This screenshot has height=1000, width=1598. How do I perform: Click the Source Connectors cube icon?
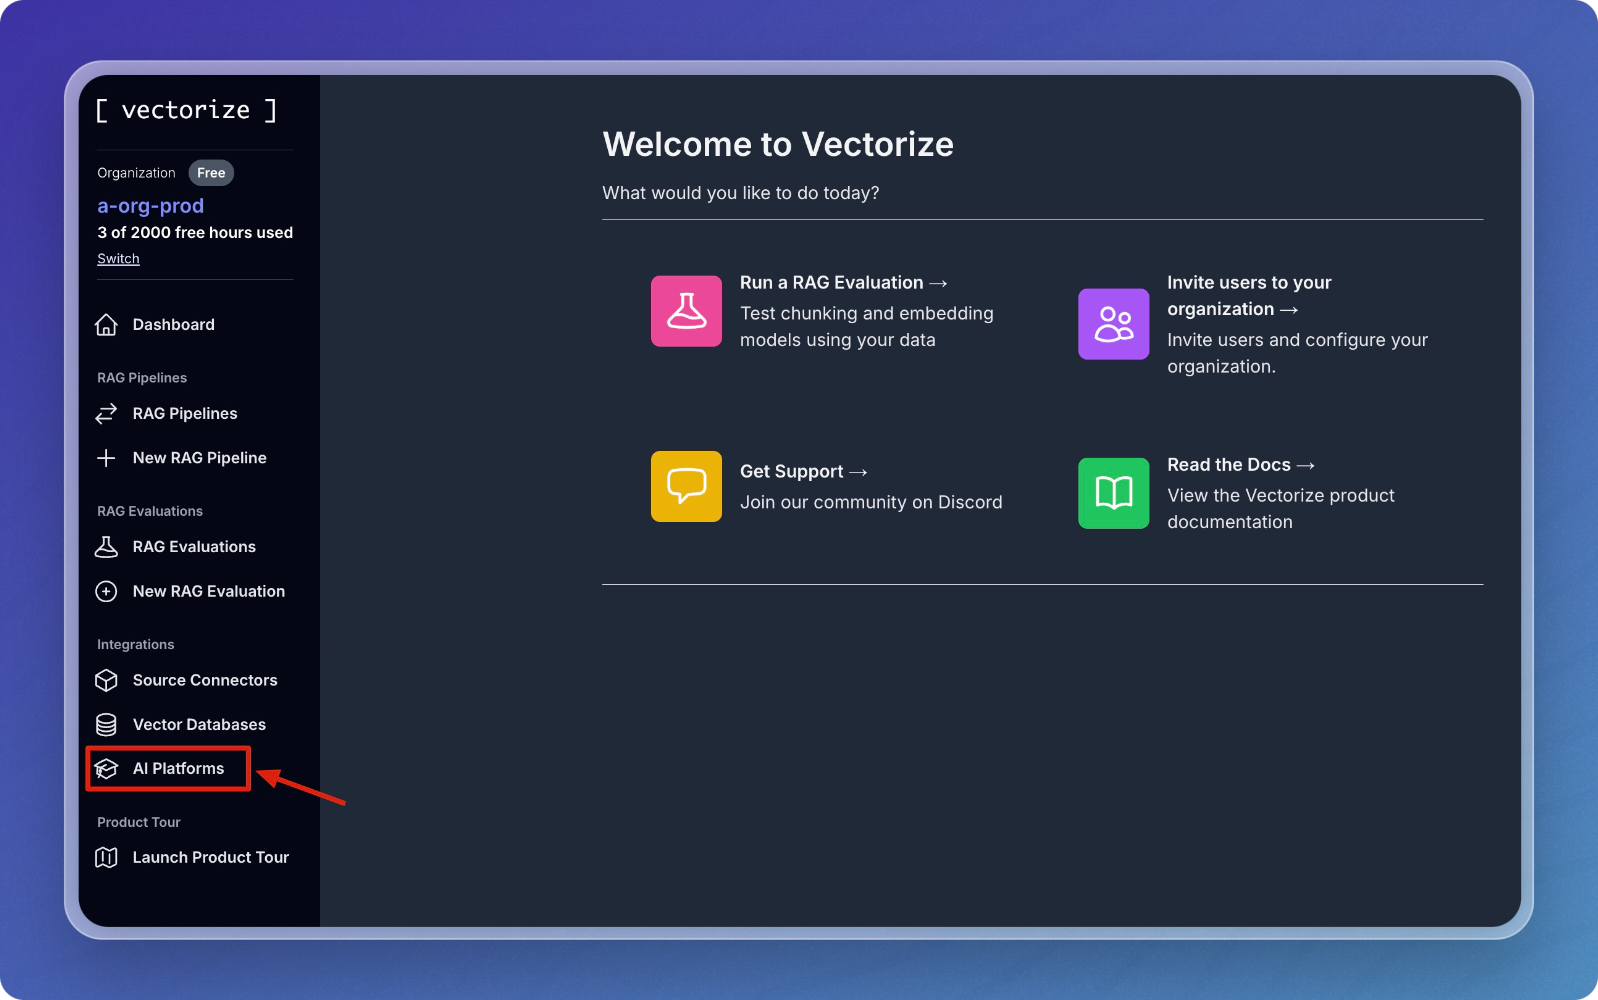coord(106,680)
